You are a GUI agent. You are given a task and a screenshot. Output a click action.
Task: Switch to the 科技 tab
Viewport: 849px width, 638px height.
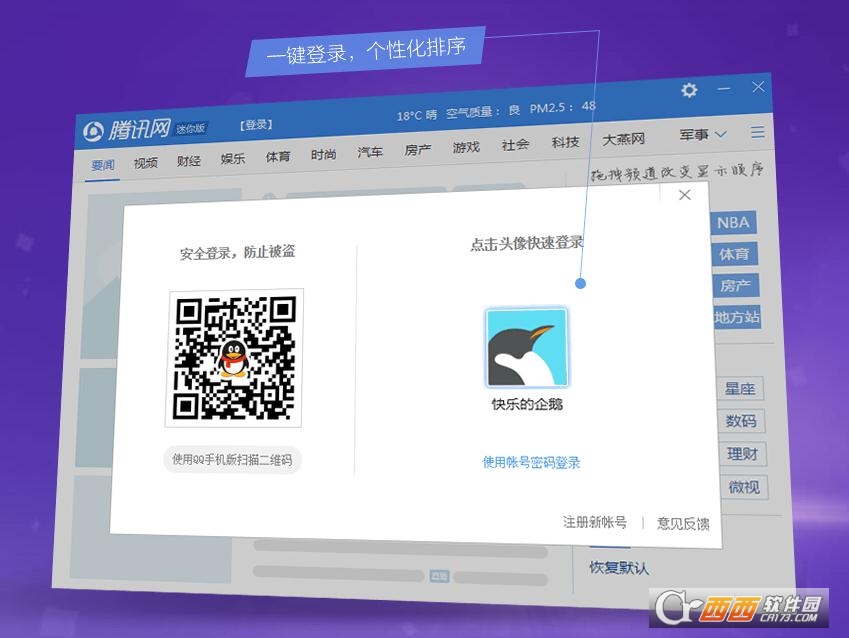tap(566, 142)
